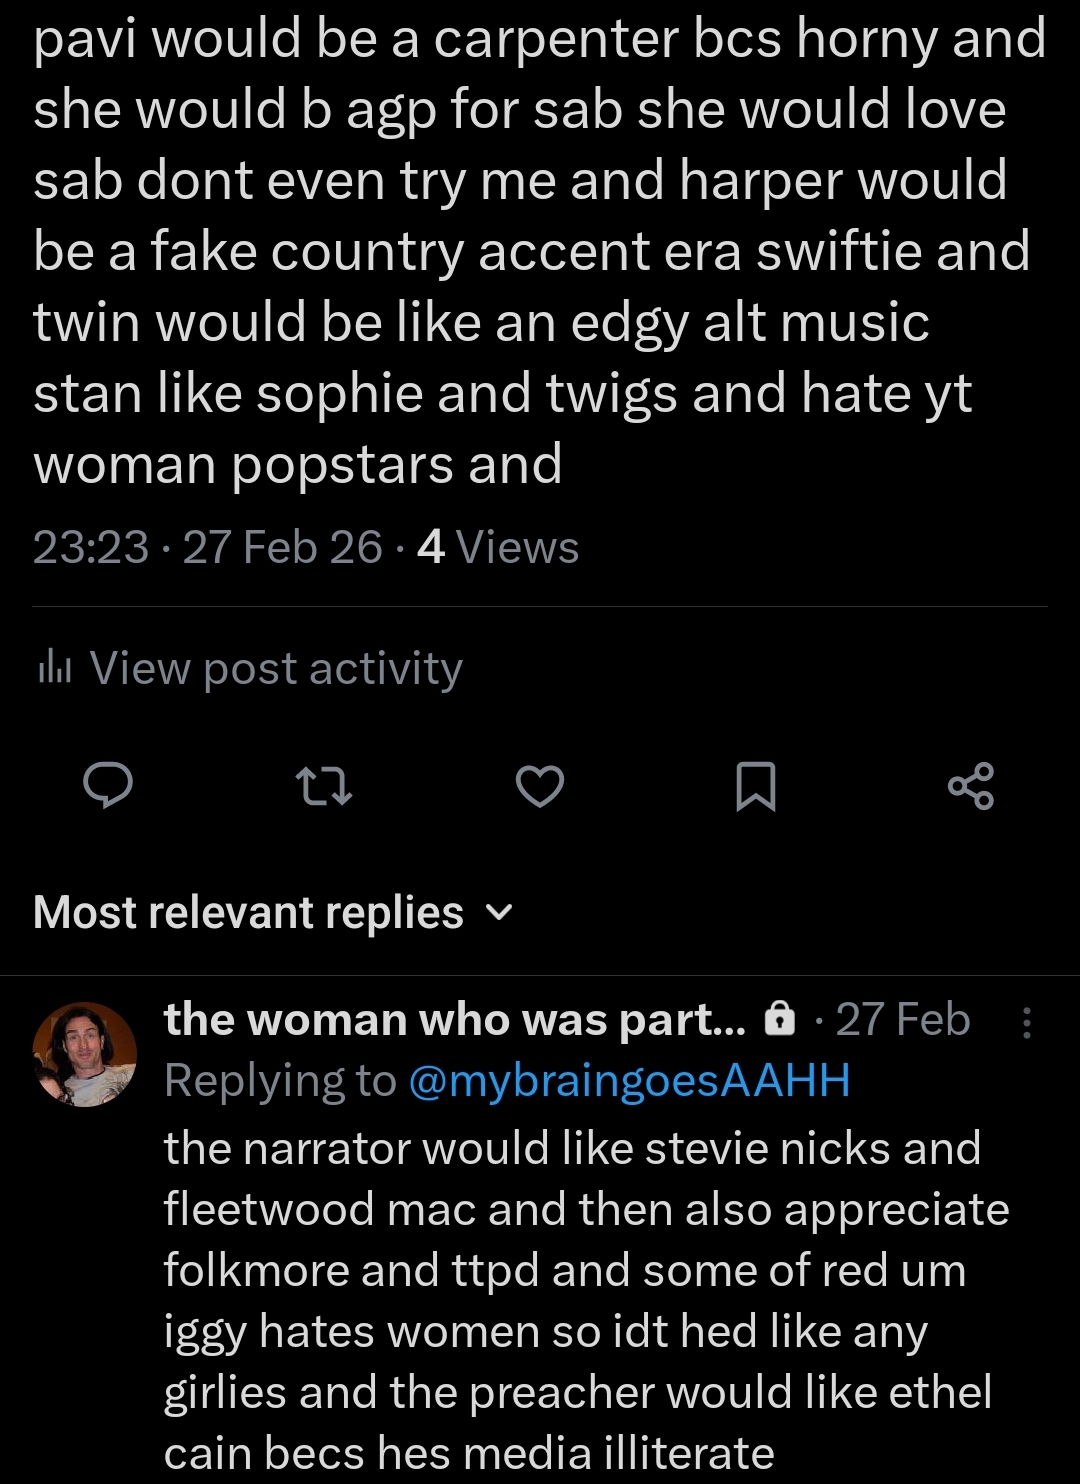The image size is (1080, 1484).
Task: Click the 23:23 · 27 Feb 26 timestamp
Action: [207, 548]
